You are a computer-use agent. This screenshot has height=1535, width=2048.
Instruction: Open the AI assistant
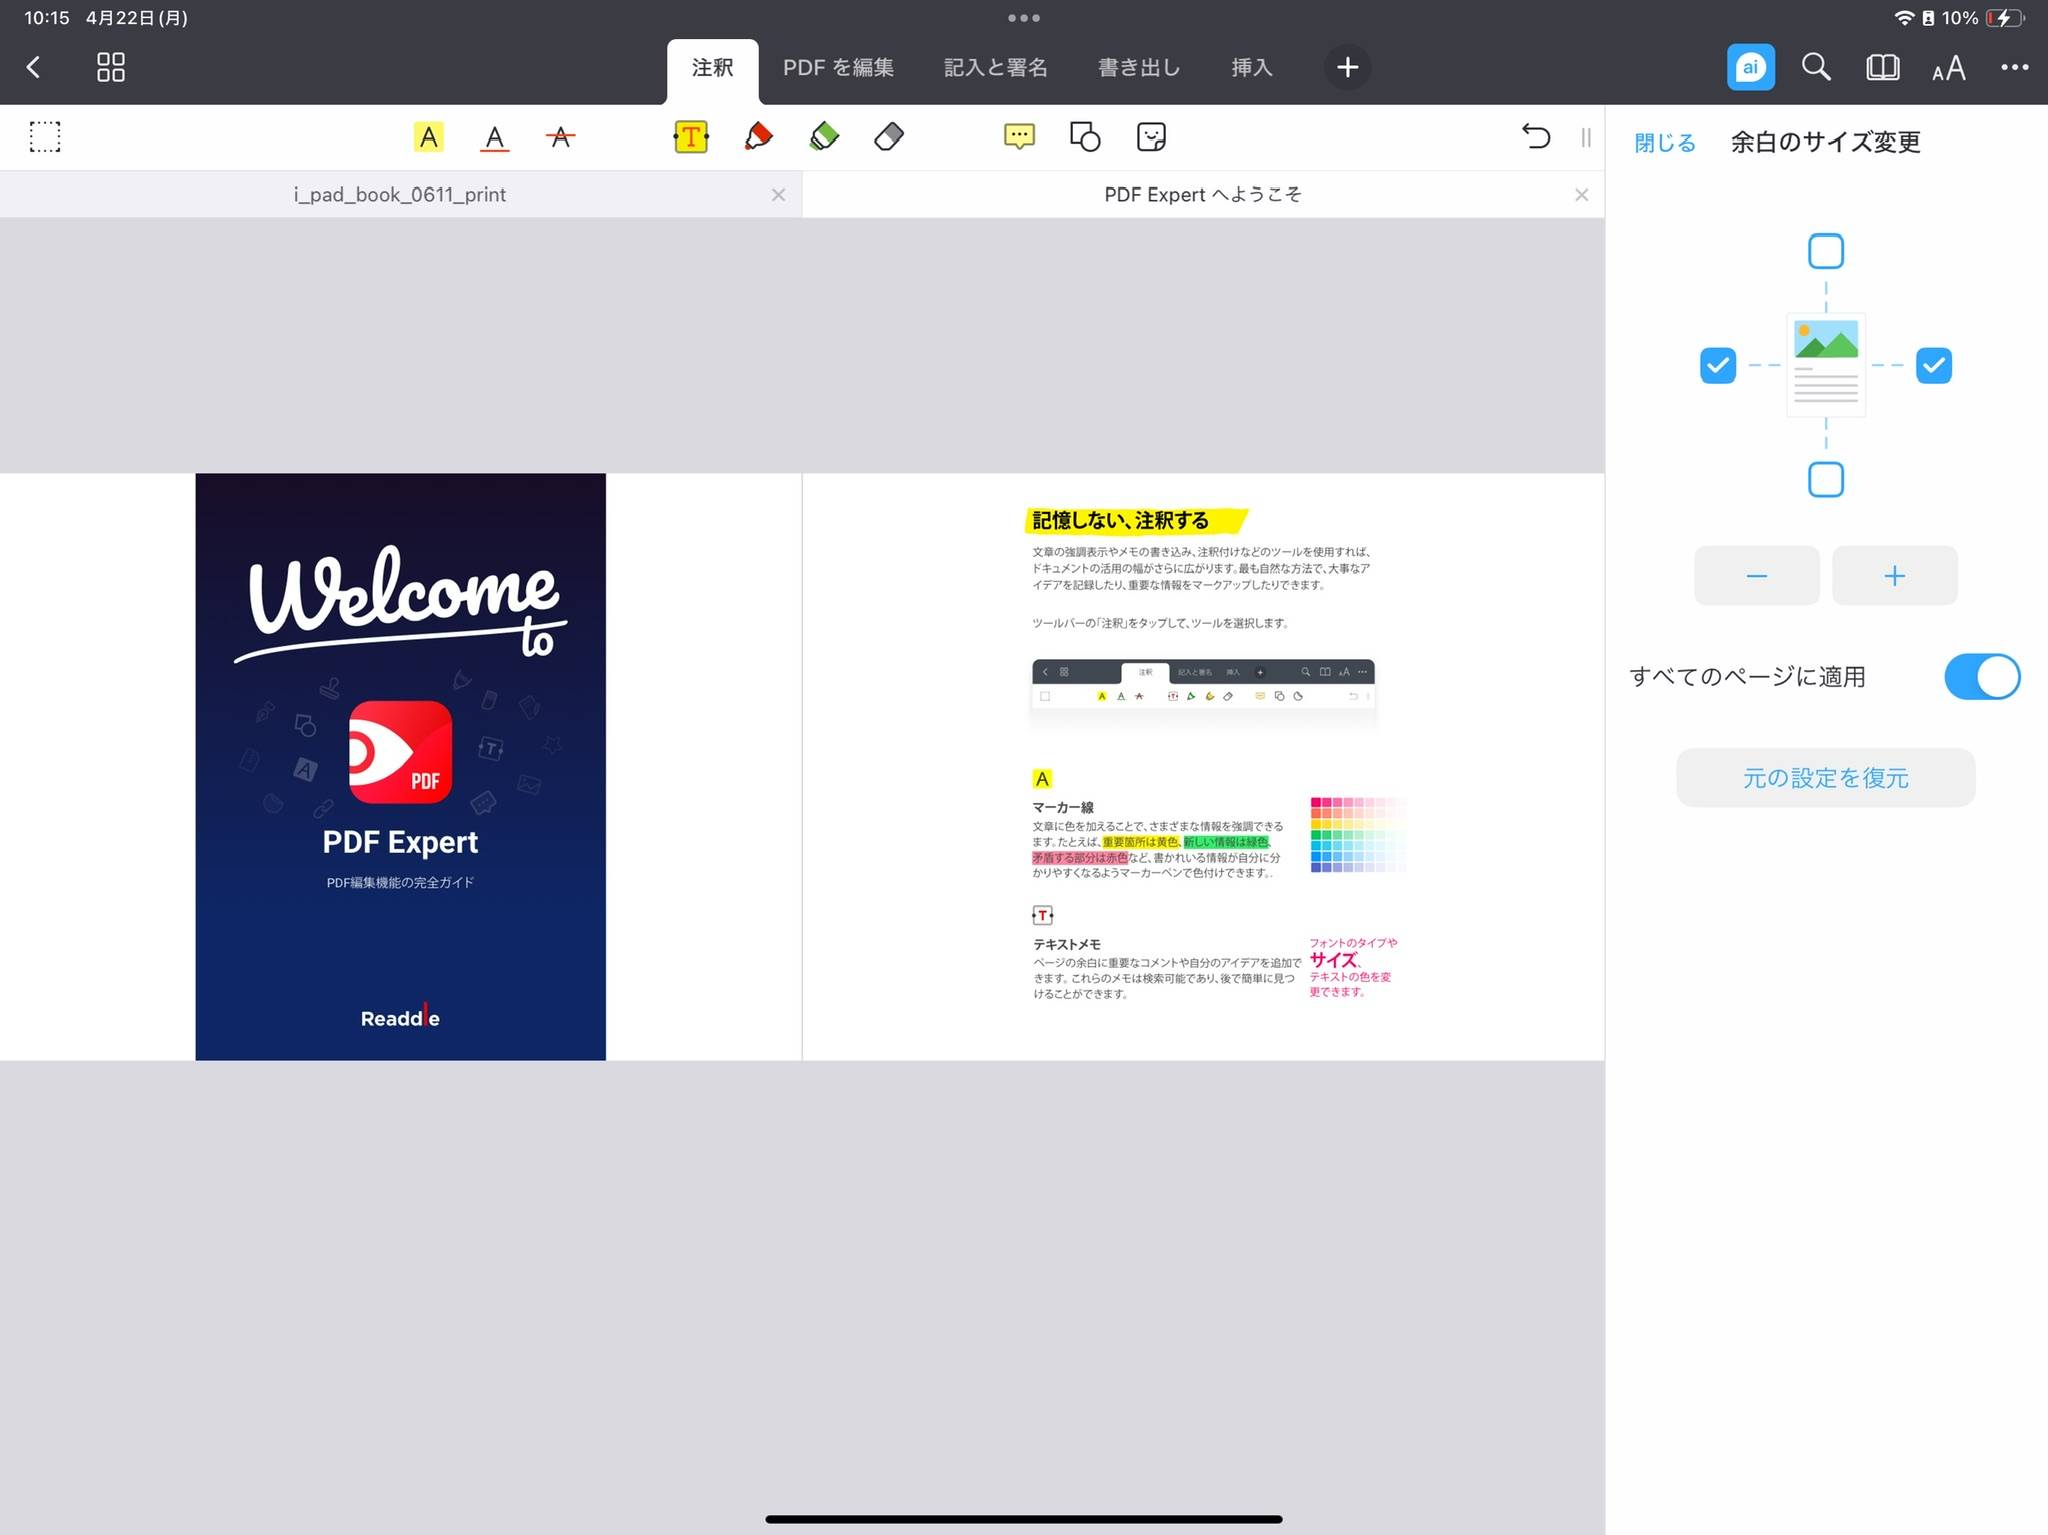click(1750, 67)
